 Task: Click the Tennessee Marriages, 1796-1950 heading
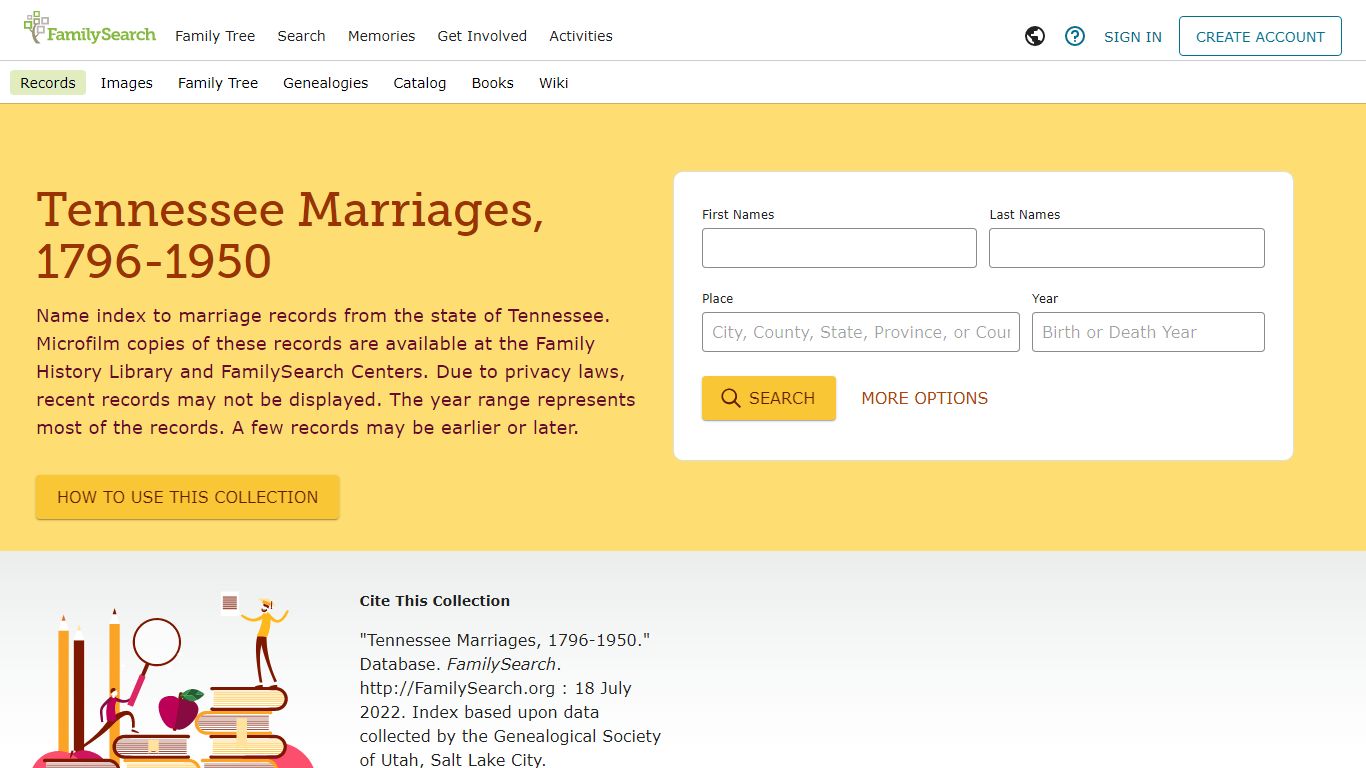pyautogui.click(x=290, y=235)
